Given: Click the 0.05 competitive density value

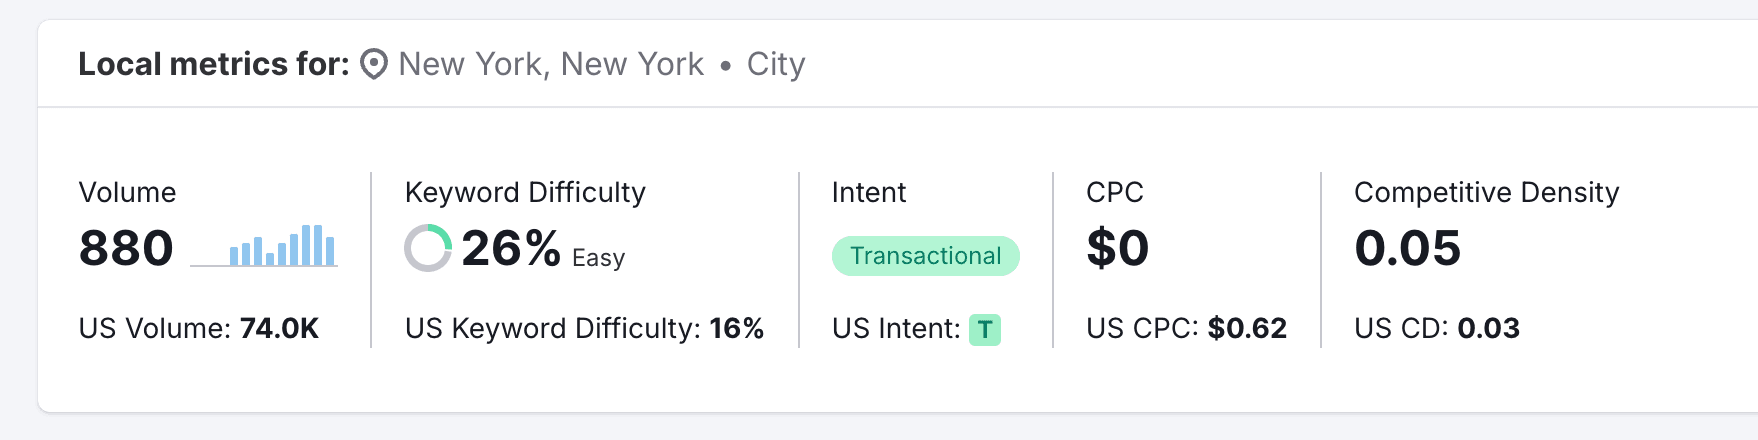Looking at the screenshot, I should pos(1408,248).
